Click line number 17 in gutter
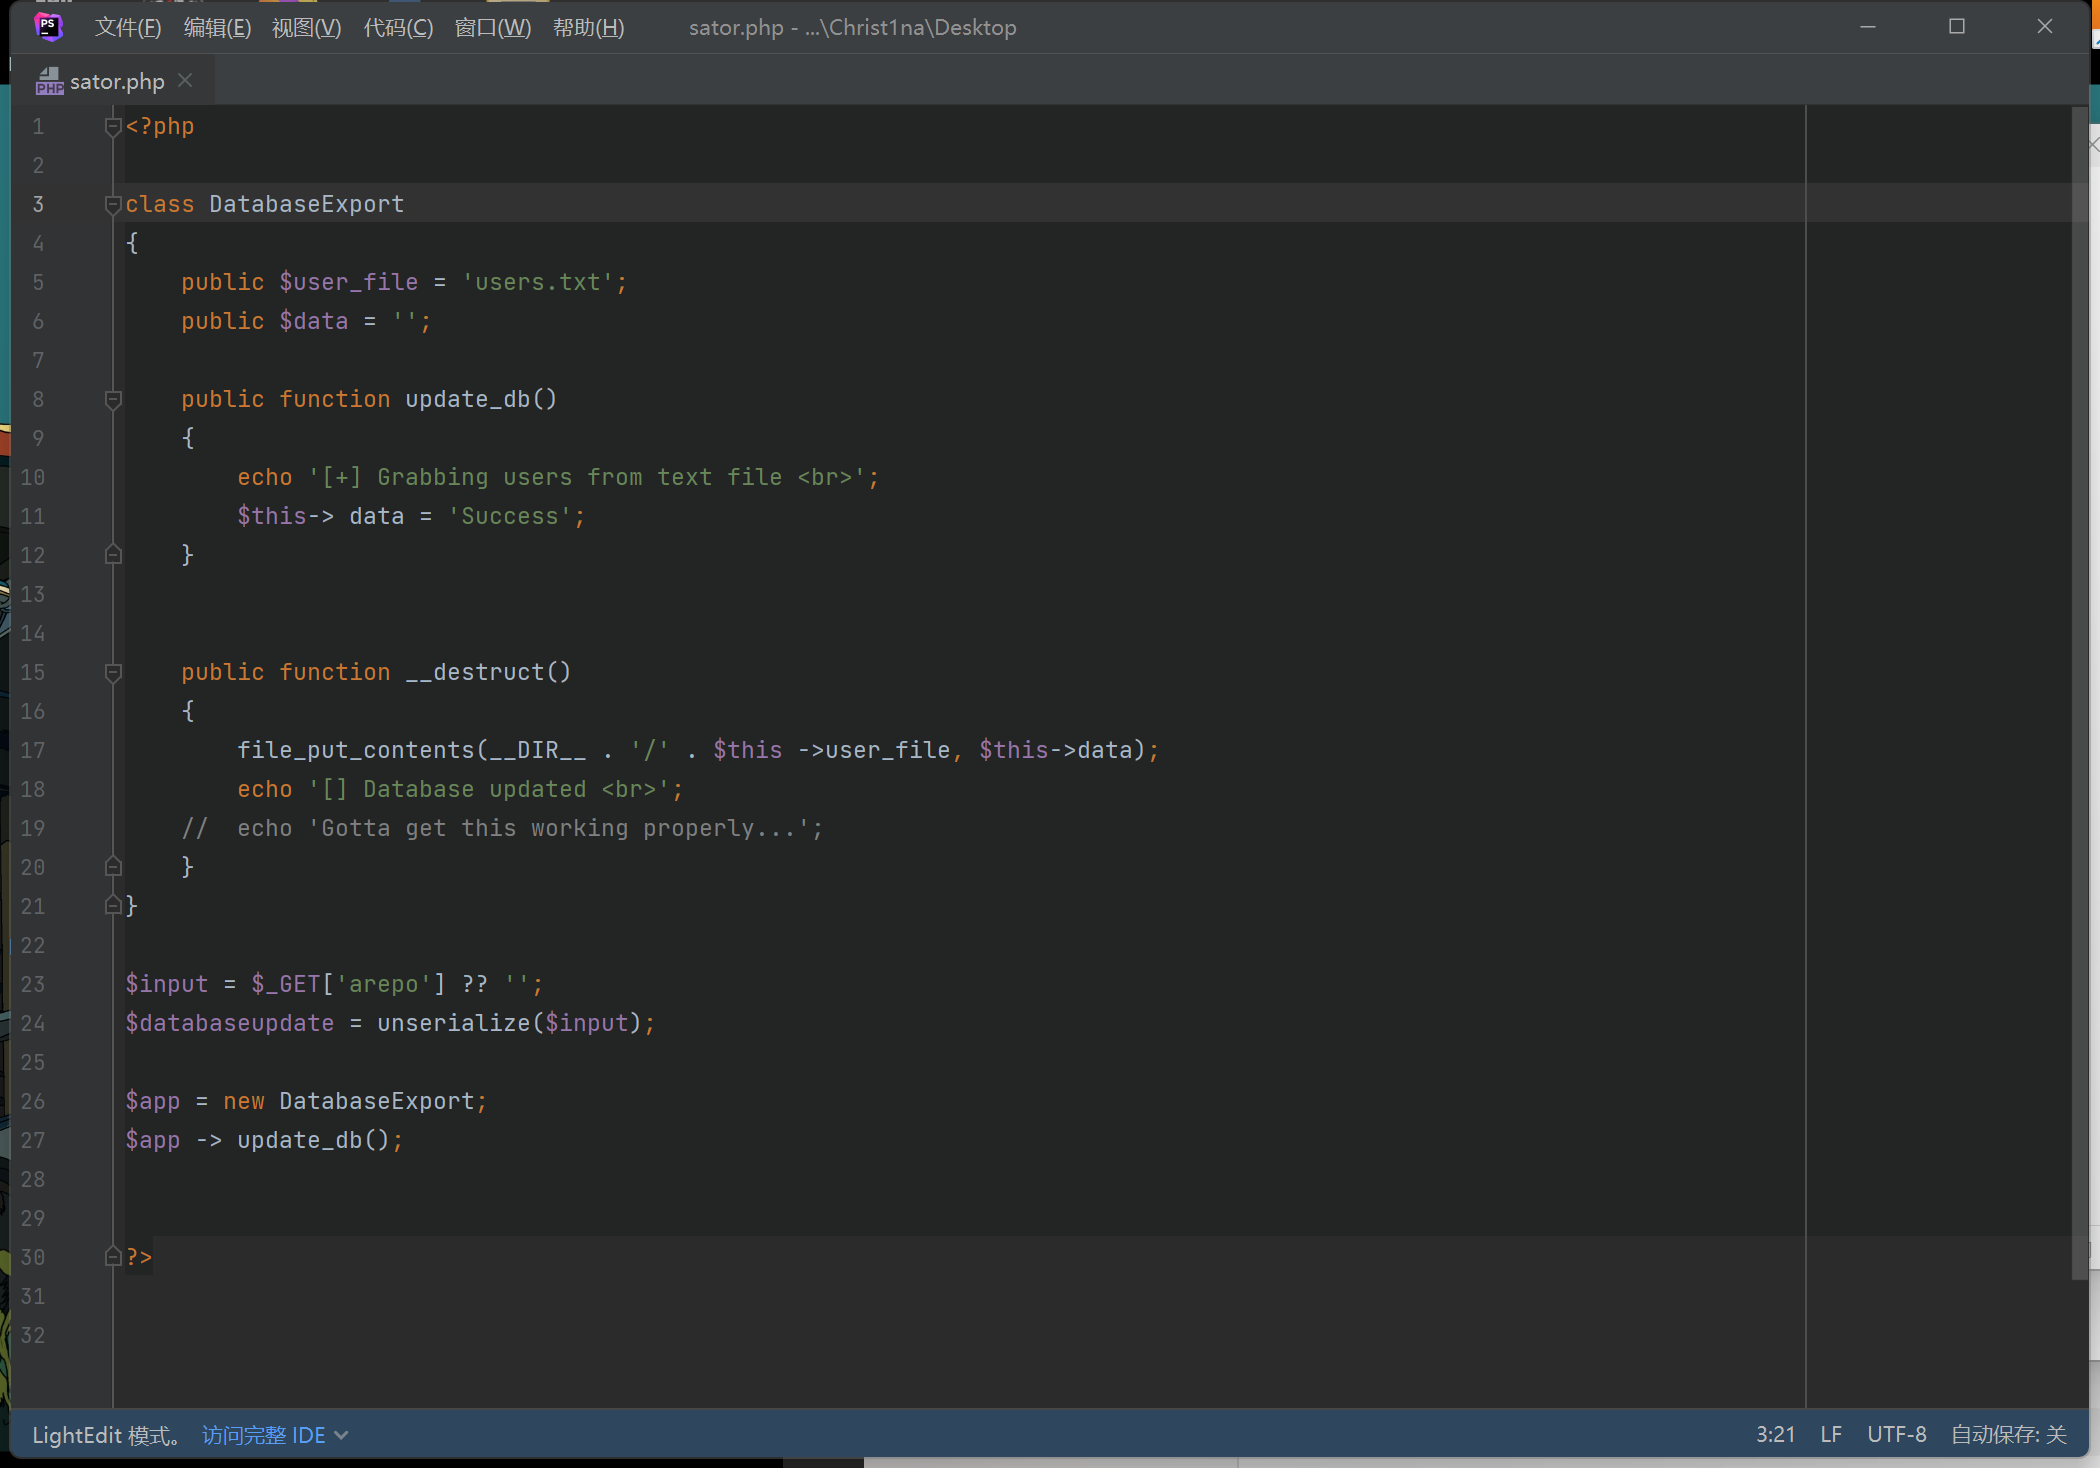The image size is (2100, 1468). (x=33, y=750)
